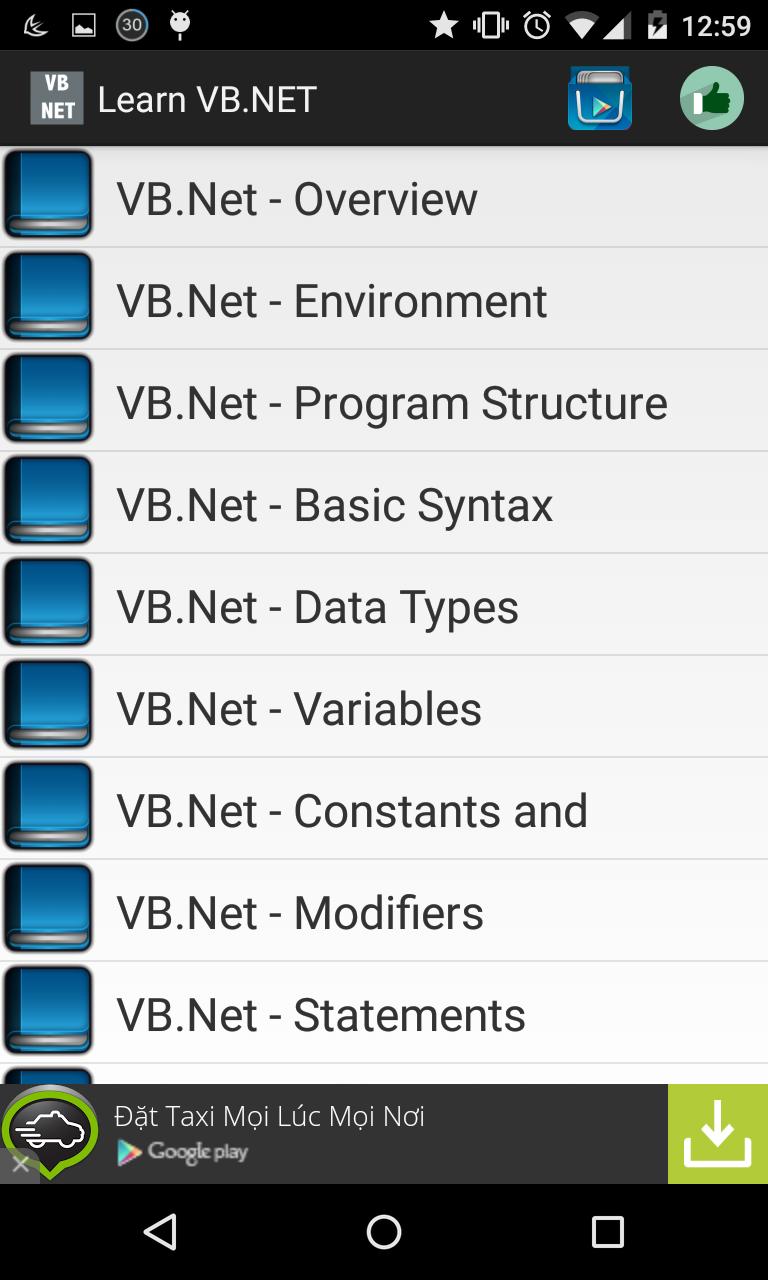Viewport: 768px width, 1280px height.
Task: Tap the Google Play badge in the ad
Action: coord(183,1152)
